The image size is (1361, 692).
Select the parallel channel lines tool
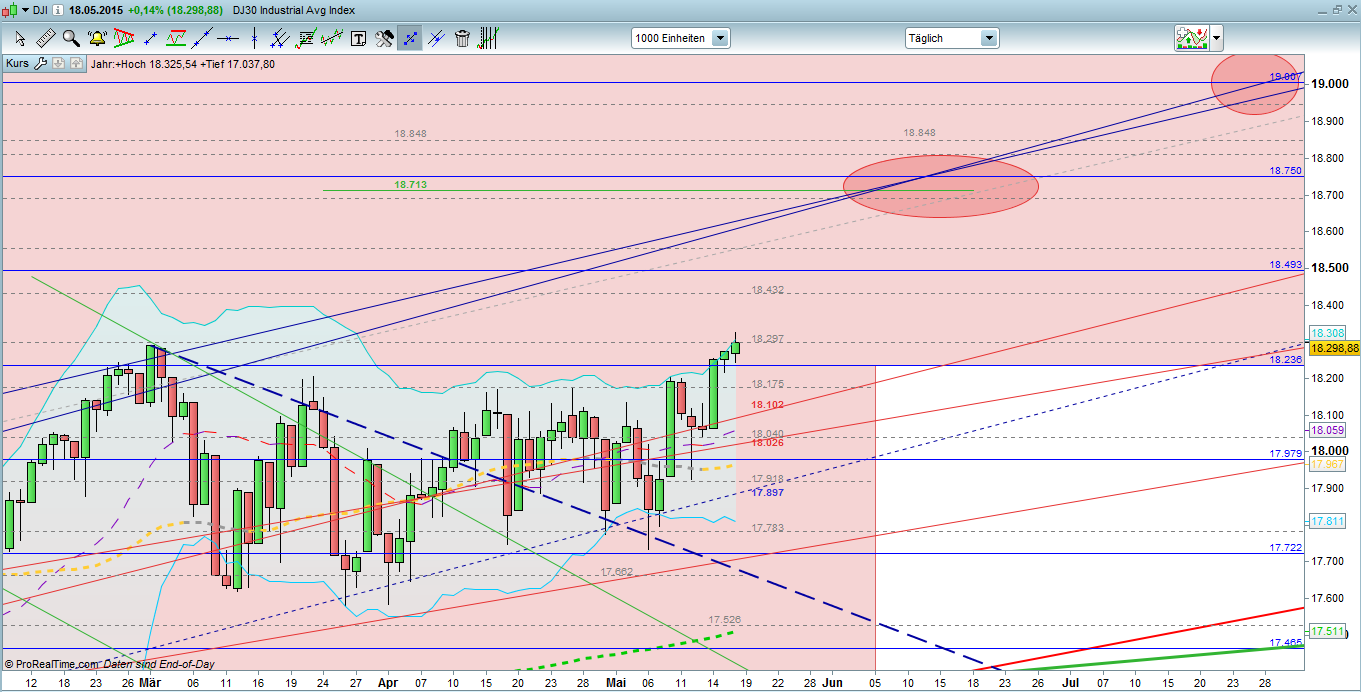click(x=280, y=38)
